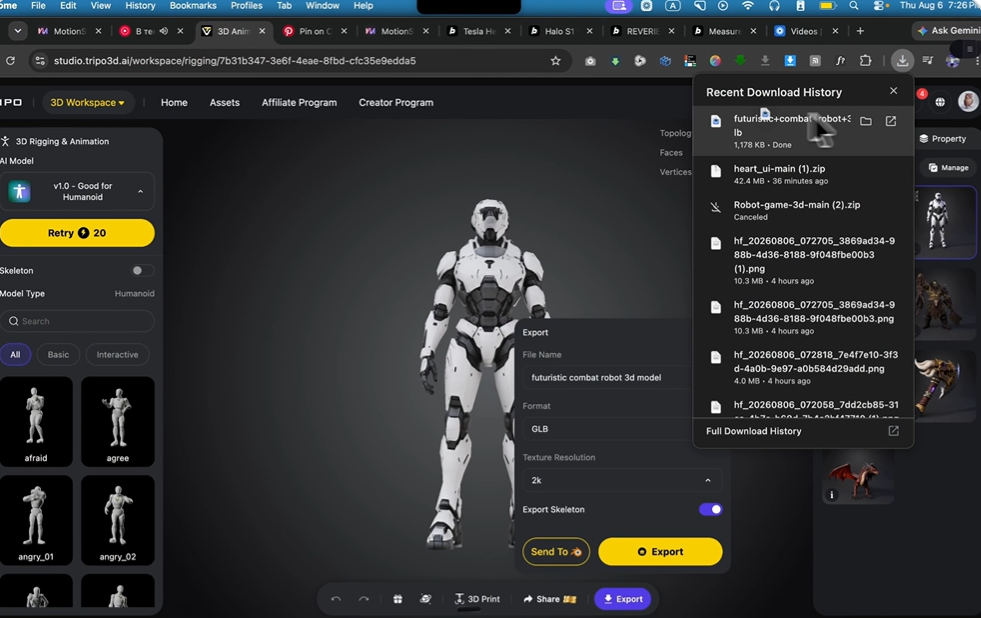The image size is (981, 618).
Task: Click the purple Export button in toolbar
Action: tap(623, 599)
